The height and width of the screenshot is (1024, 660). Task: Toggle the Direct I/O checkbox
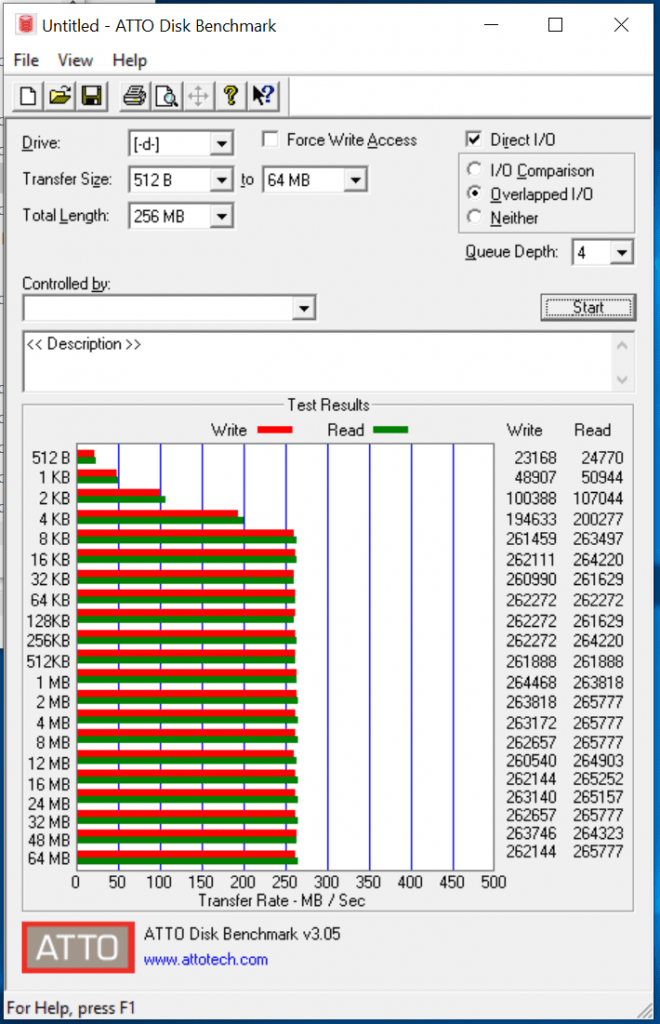coord(474,139)
